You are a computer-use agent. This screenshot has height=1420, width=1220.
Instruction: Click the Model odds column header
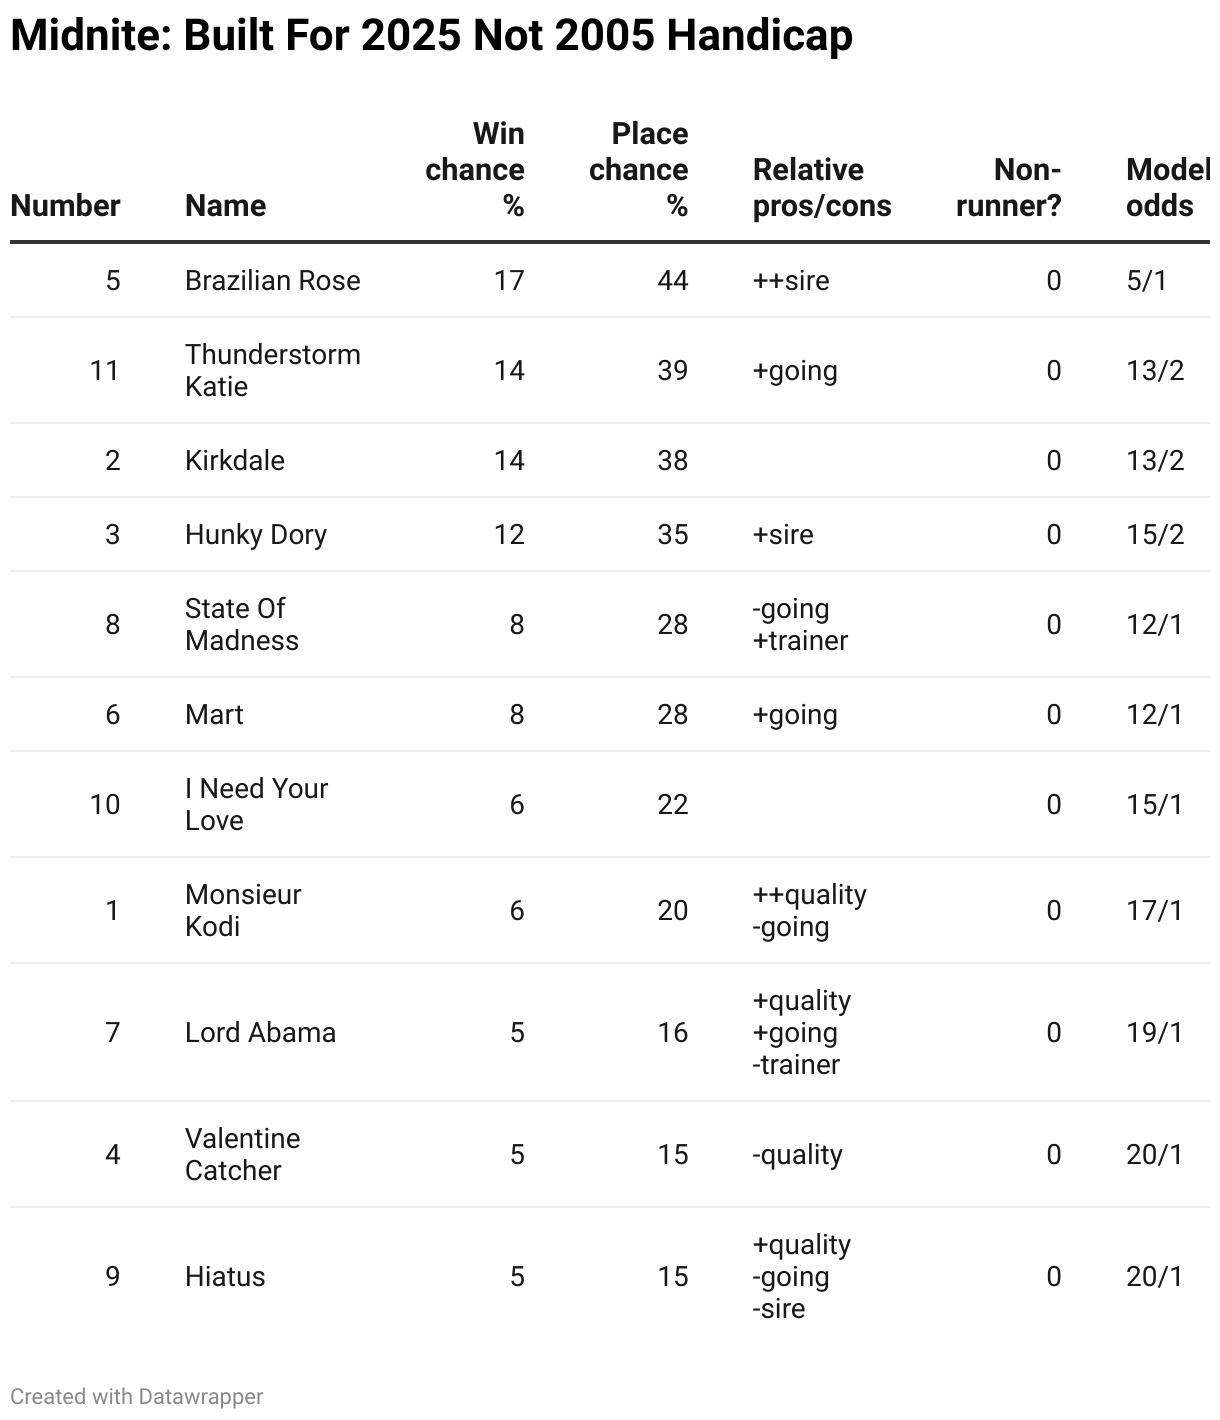pos(1165,188)
